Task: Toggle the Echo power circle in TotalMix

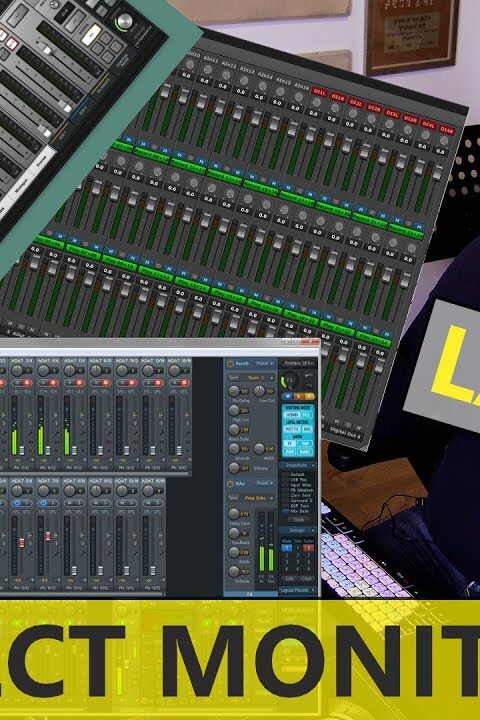Action: [x=230, y=484]
